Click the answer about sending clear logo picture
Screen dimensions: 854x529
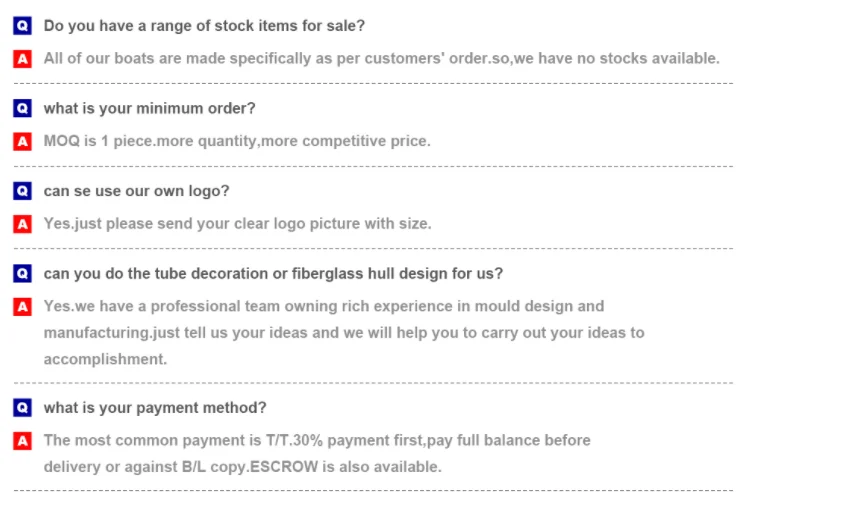pos(237,224)
